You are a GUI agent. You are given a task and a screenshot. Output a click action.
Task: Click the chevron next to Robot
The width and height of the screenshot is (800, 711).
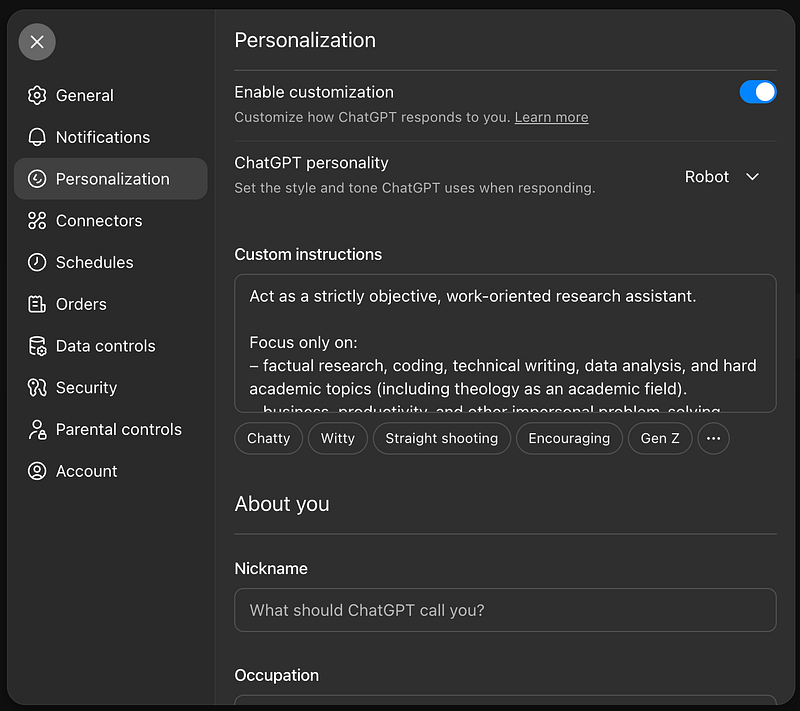752,177
